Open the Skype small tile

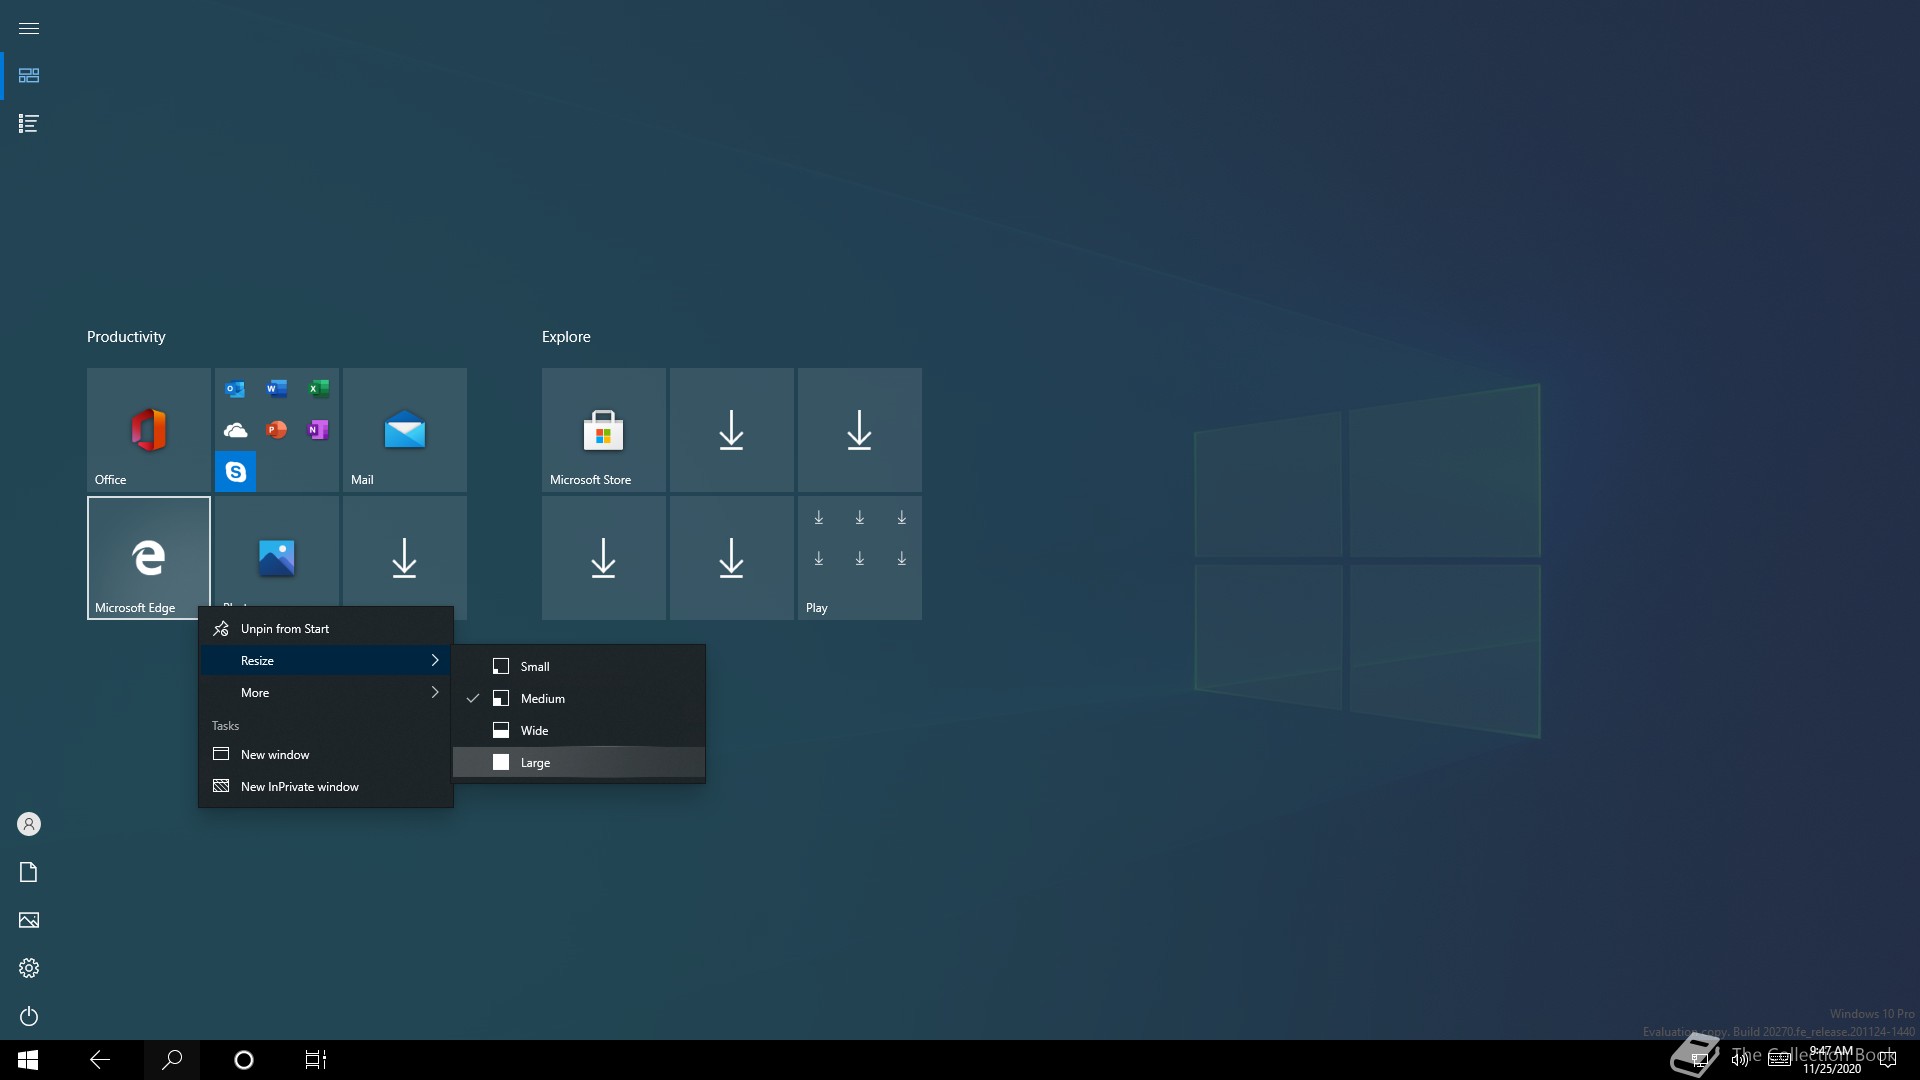(235, 472)
